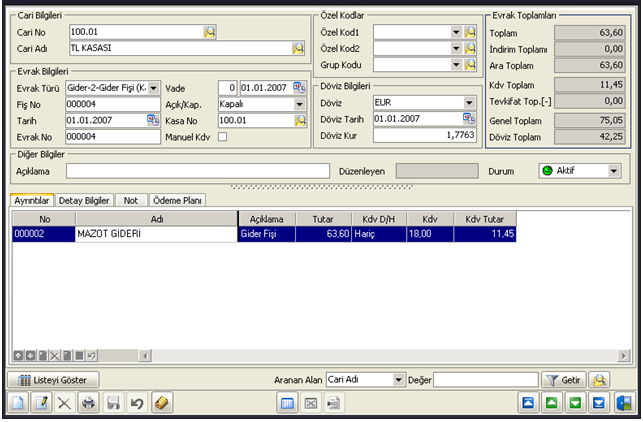Click the Adı column header
Viewport: 643px width, 422px height.
[157, 219]
